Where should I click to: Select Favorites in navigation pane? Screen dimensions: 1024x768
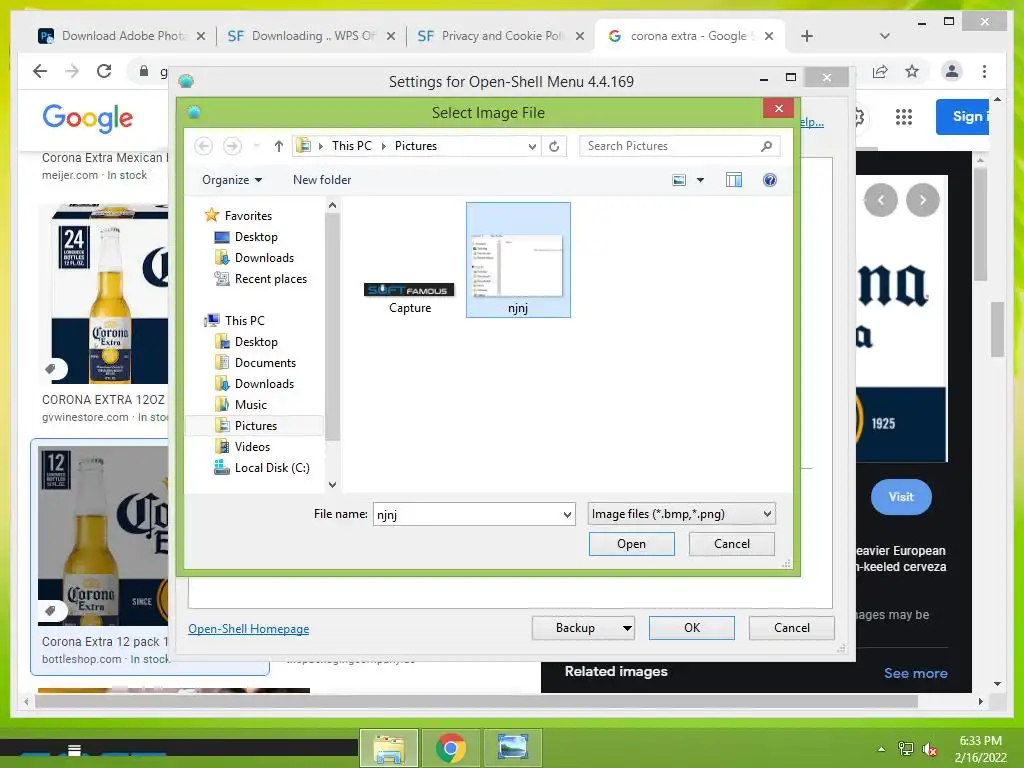248,216
